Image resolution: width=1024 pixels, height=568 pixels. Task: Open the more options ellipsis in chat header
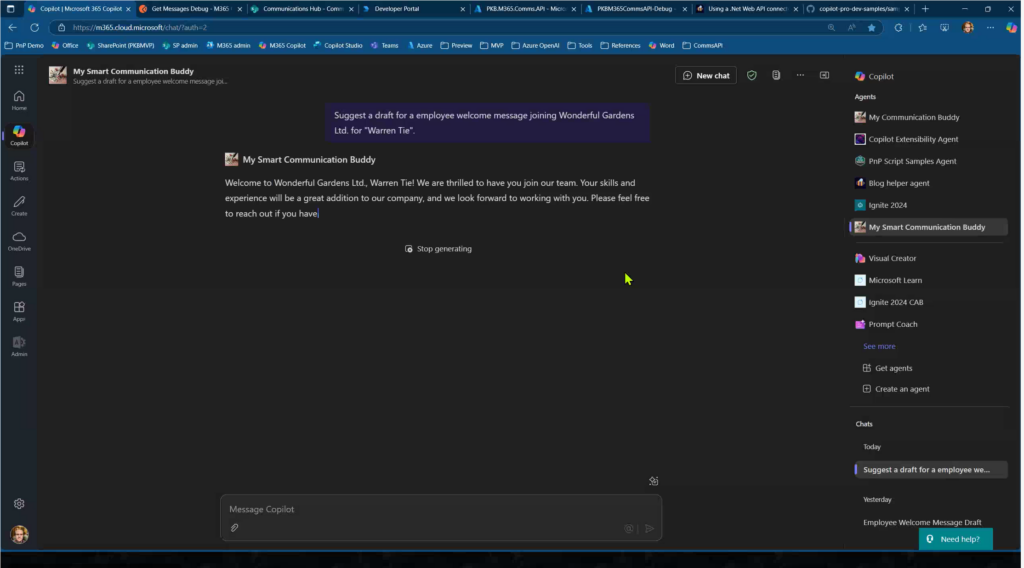[x=800, y=76]
